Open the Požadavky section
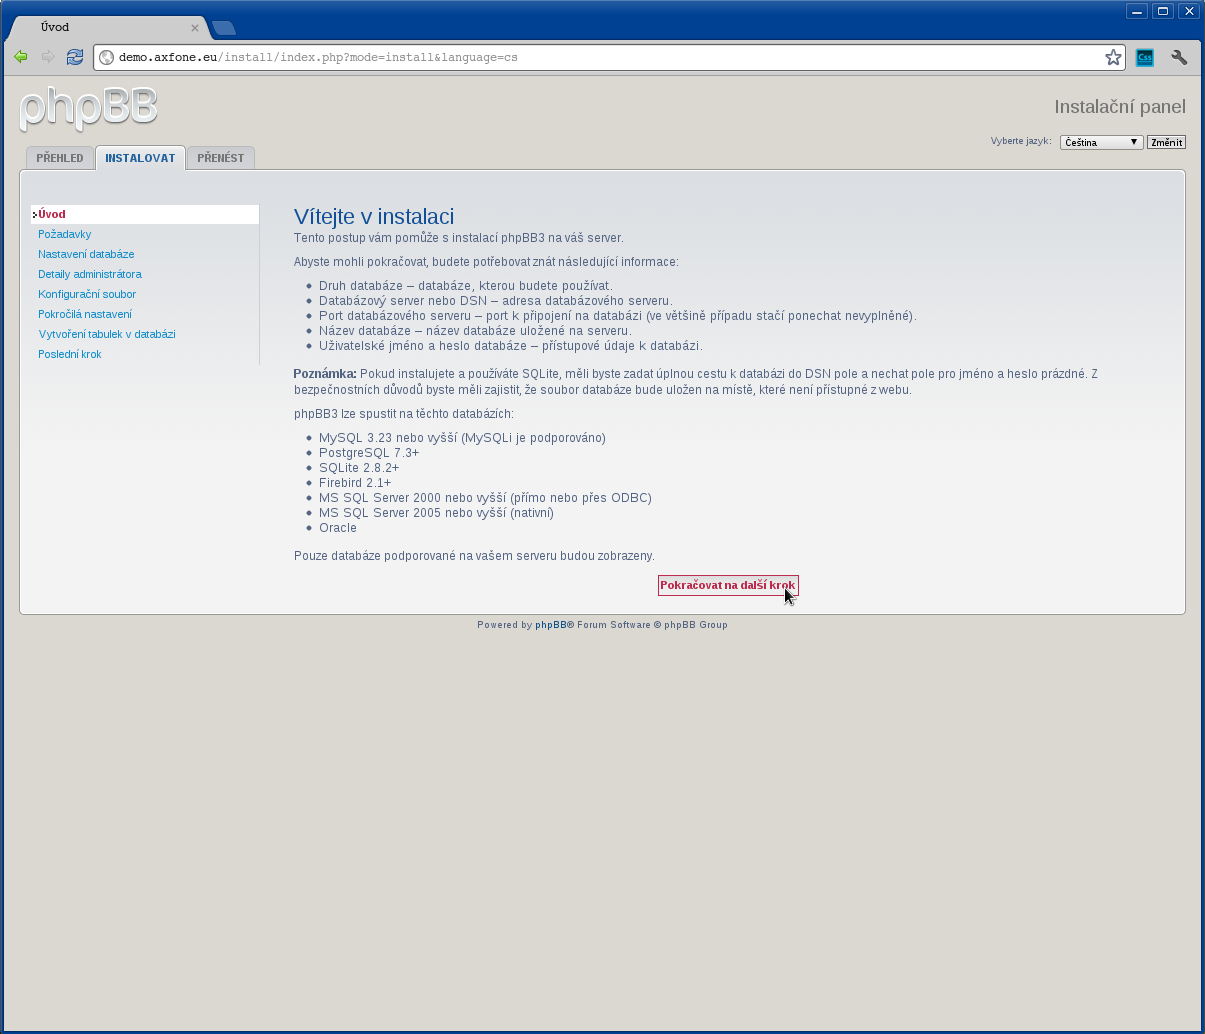This screenshot has height=1034, width=1205. click(64, 233)
